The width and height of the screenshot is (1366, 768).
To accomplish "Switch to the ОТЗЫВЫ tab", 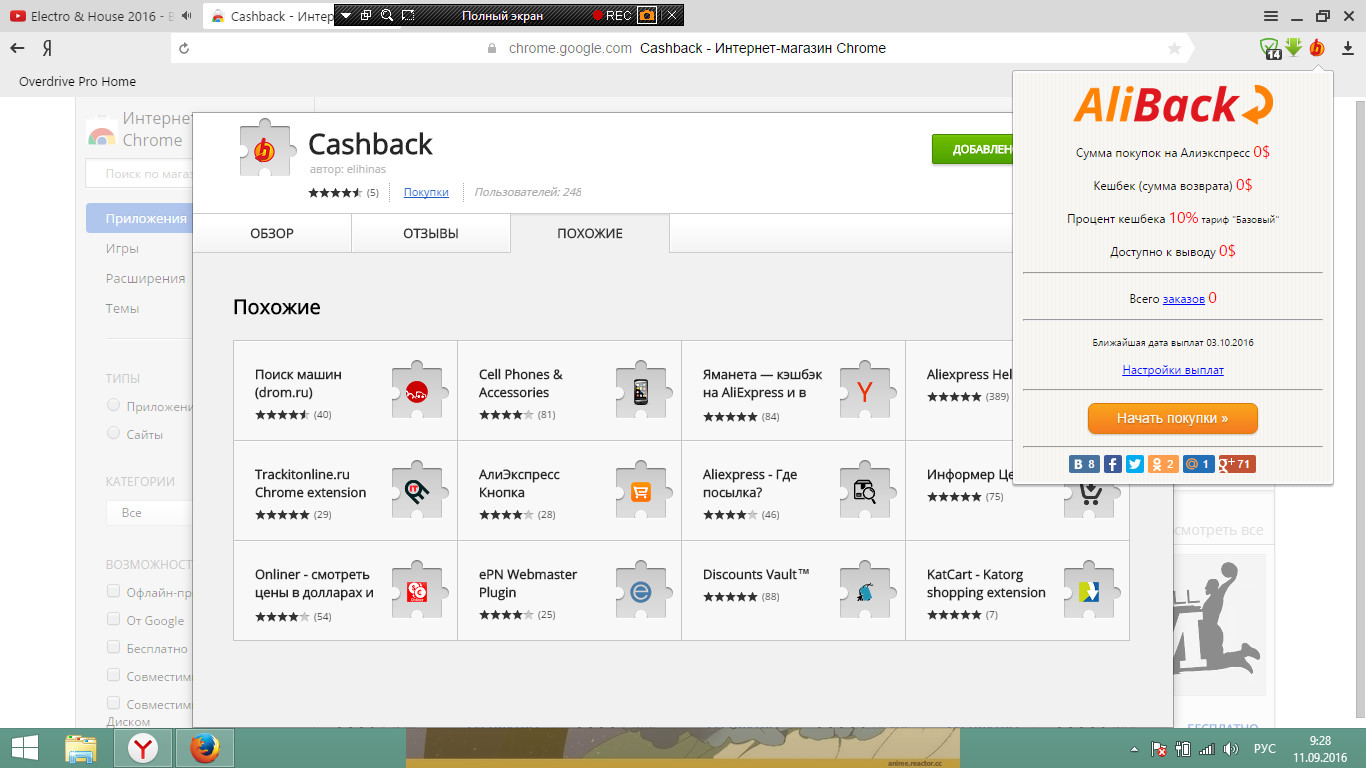I will (x=431, y=233).
